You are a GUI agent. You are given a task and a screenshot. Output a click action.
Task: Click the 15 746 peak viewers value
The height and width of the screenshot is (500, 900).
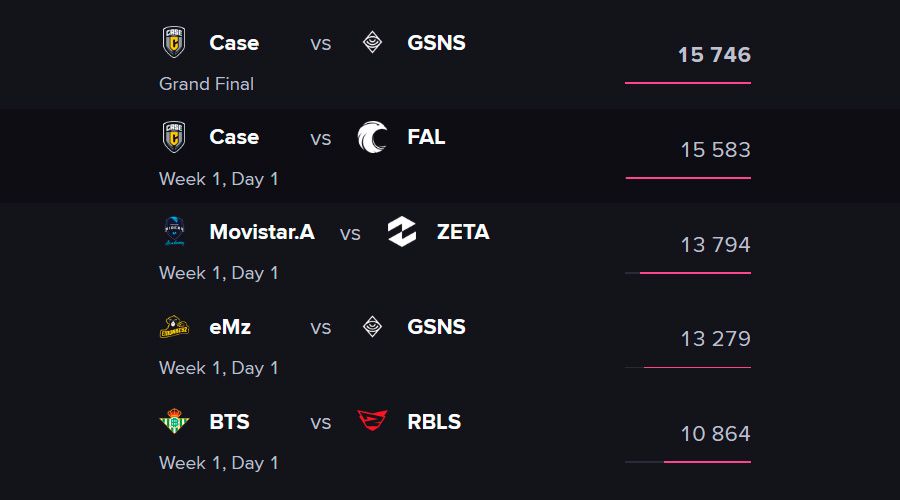point(714,55)
